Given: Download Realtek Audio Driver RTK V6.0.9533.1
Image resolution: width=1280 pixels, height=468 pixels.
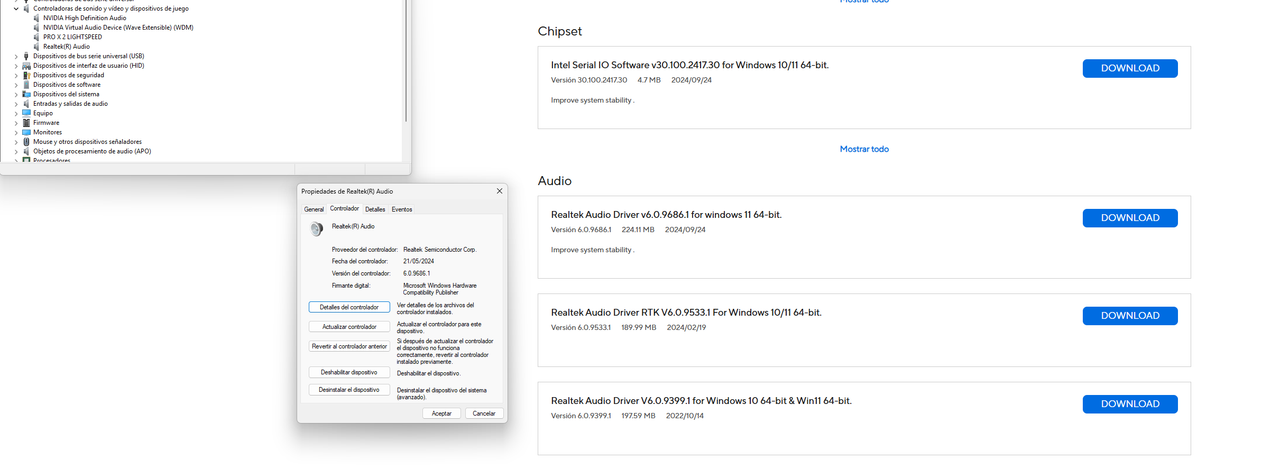Looking at the screenshot, I should click(x=1130, y=316).
